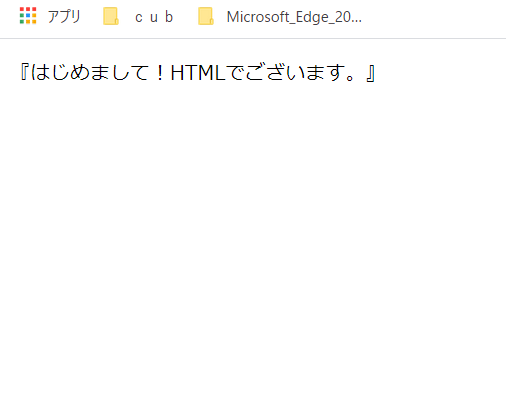
Task: Click the Microsoft_Edge_20 folder icon
Action: (x=206, y=16)
